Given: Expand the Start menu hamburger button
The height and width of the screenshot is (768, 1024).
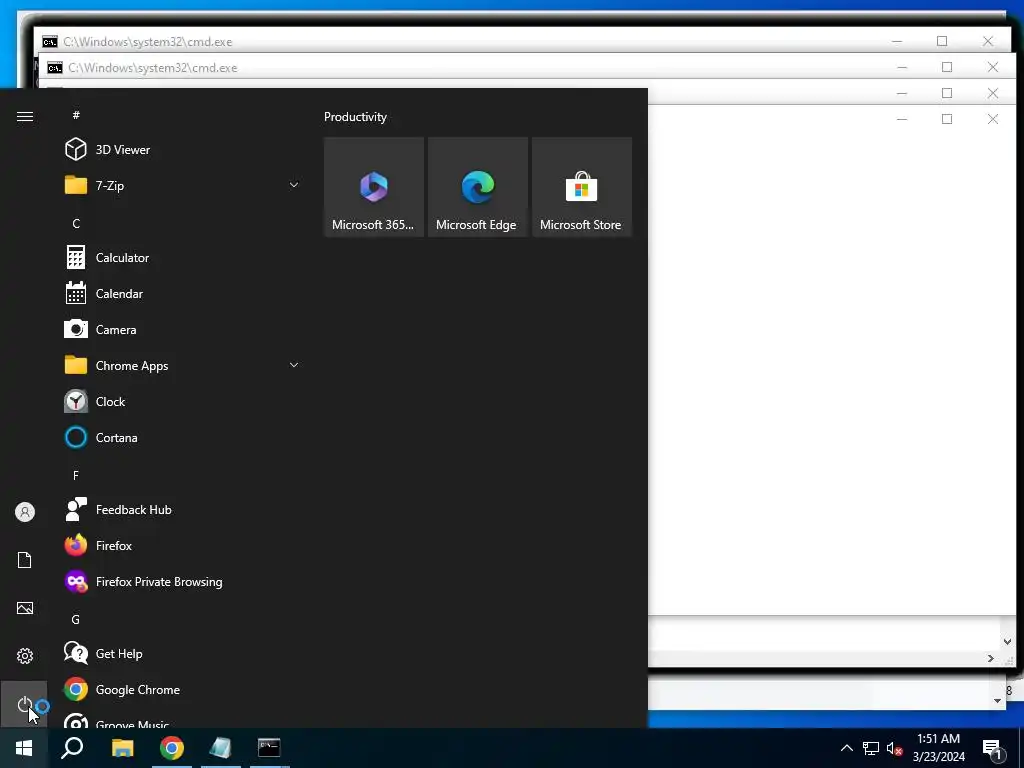Looking at the screenshot, I should click(25, 116).
